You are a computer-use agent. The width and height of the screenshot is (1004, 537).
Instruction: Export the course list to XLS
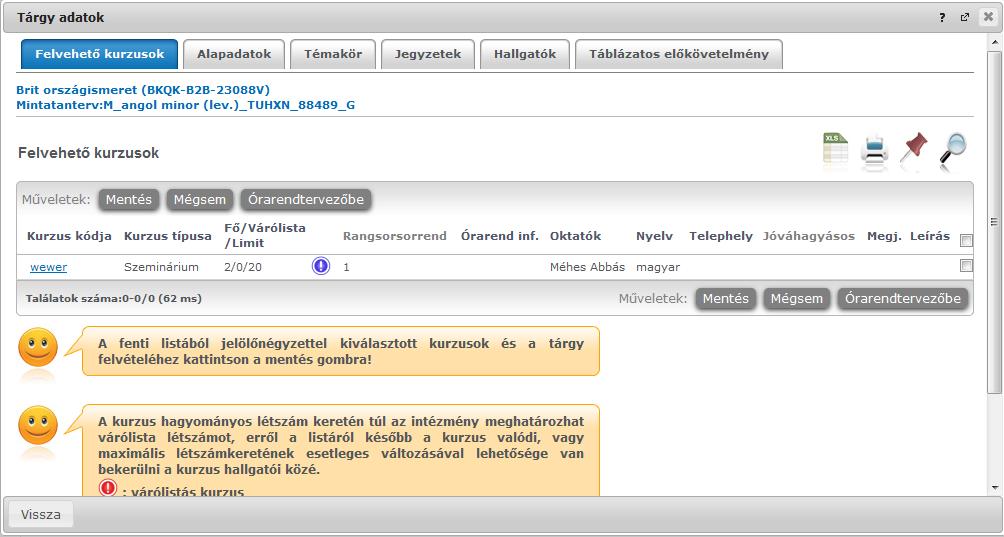835,148
